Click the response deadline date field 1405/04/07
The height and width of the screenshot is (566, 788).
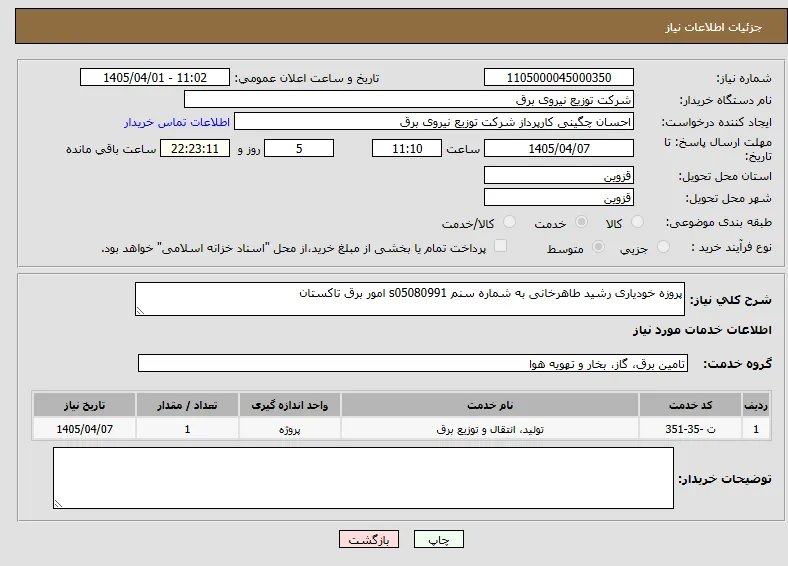(x=559, y=148)
